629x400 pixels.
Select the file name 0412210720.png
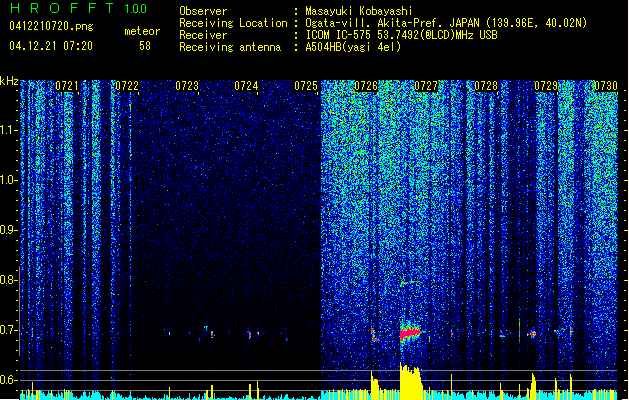coord(51,26)
